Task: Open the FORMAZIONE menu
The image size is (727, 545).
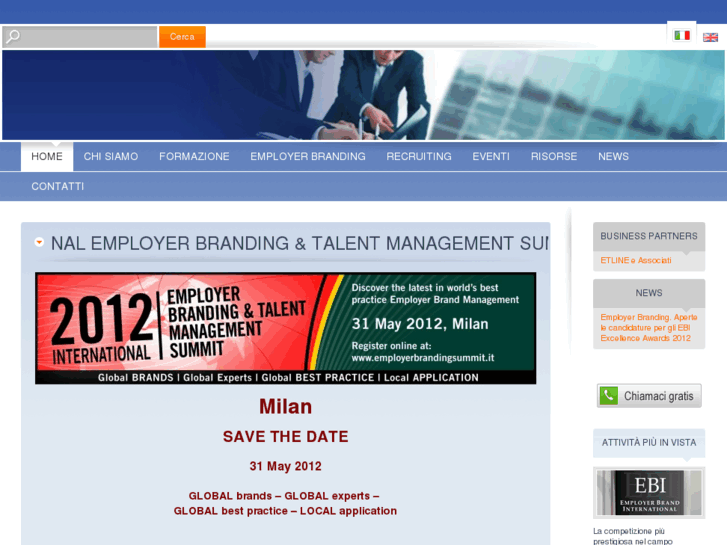Action: [x=194, y=156]
